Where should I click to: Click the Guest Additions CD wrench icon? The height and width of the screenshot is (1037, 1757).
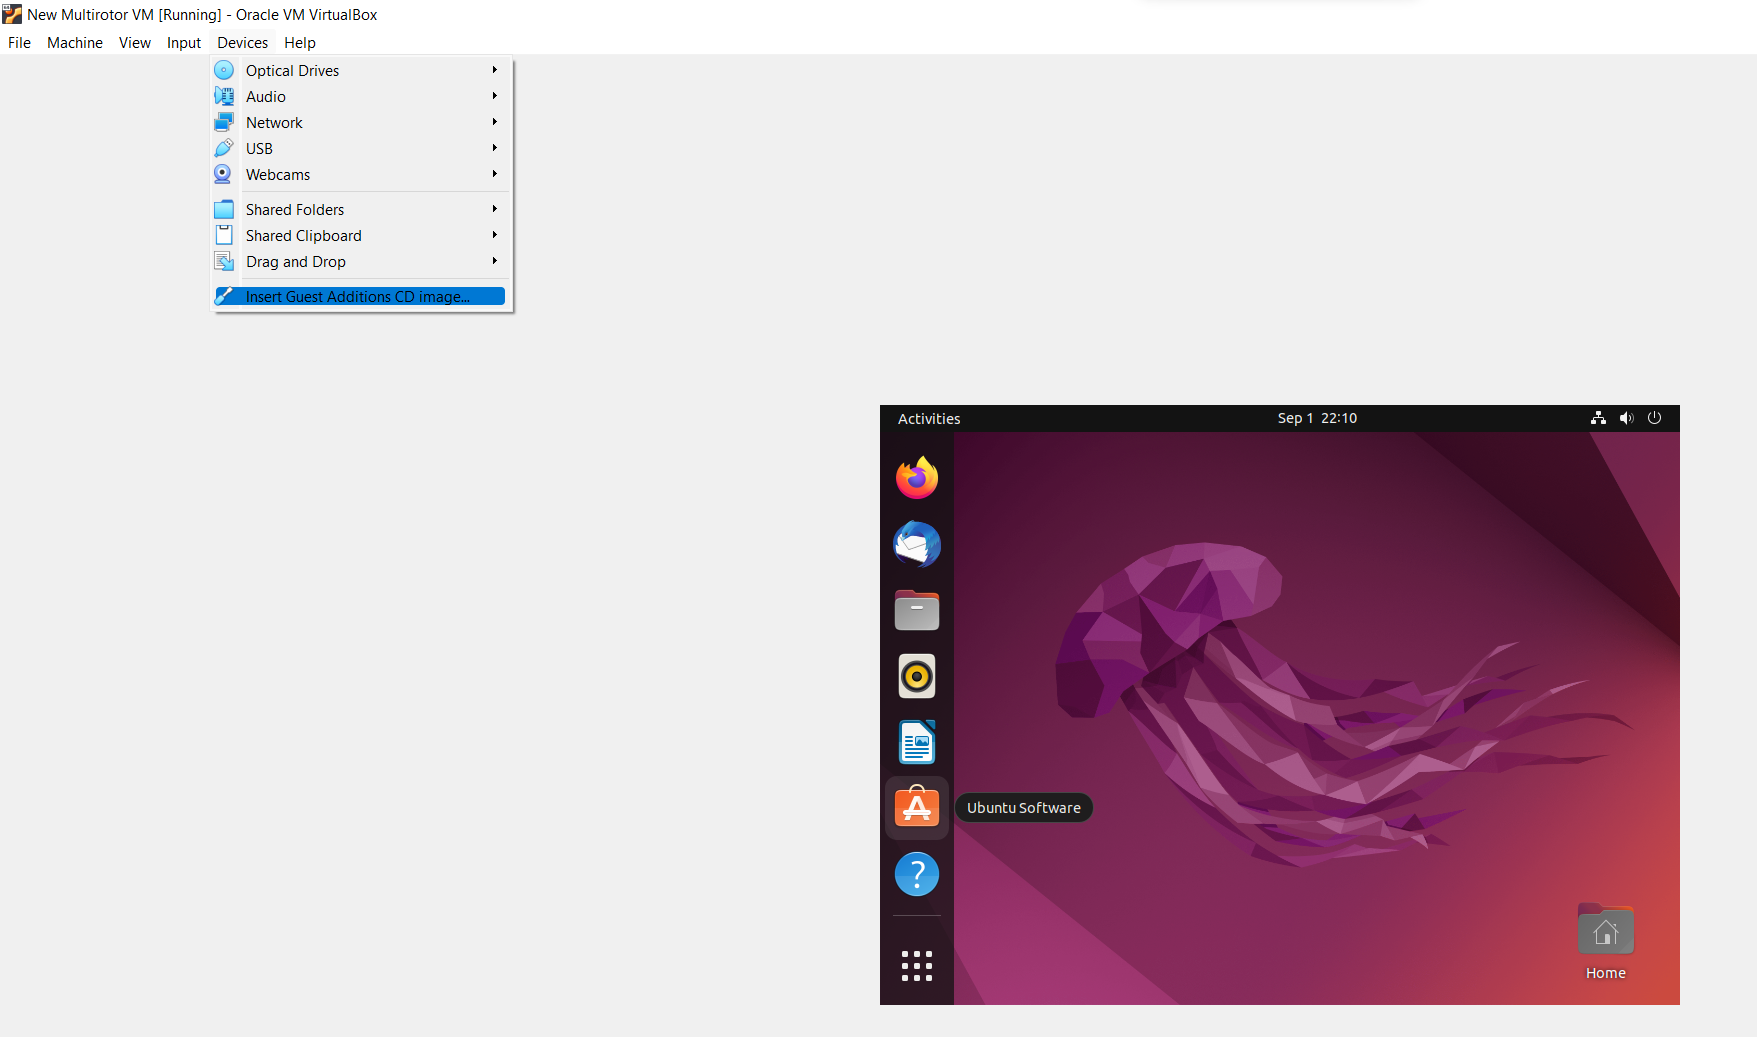(x=224, y=296)
